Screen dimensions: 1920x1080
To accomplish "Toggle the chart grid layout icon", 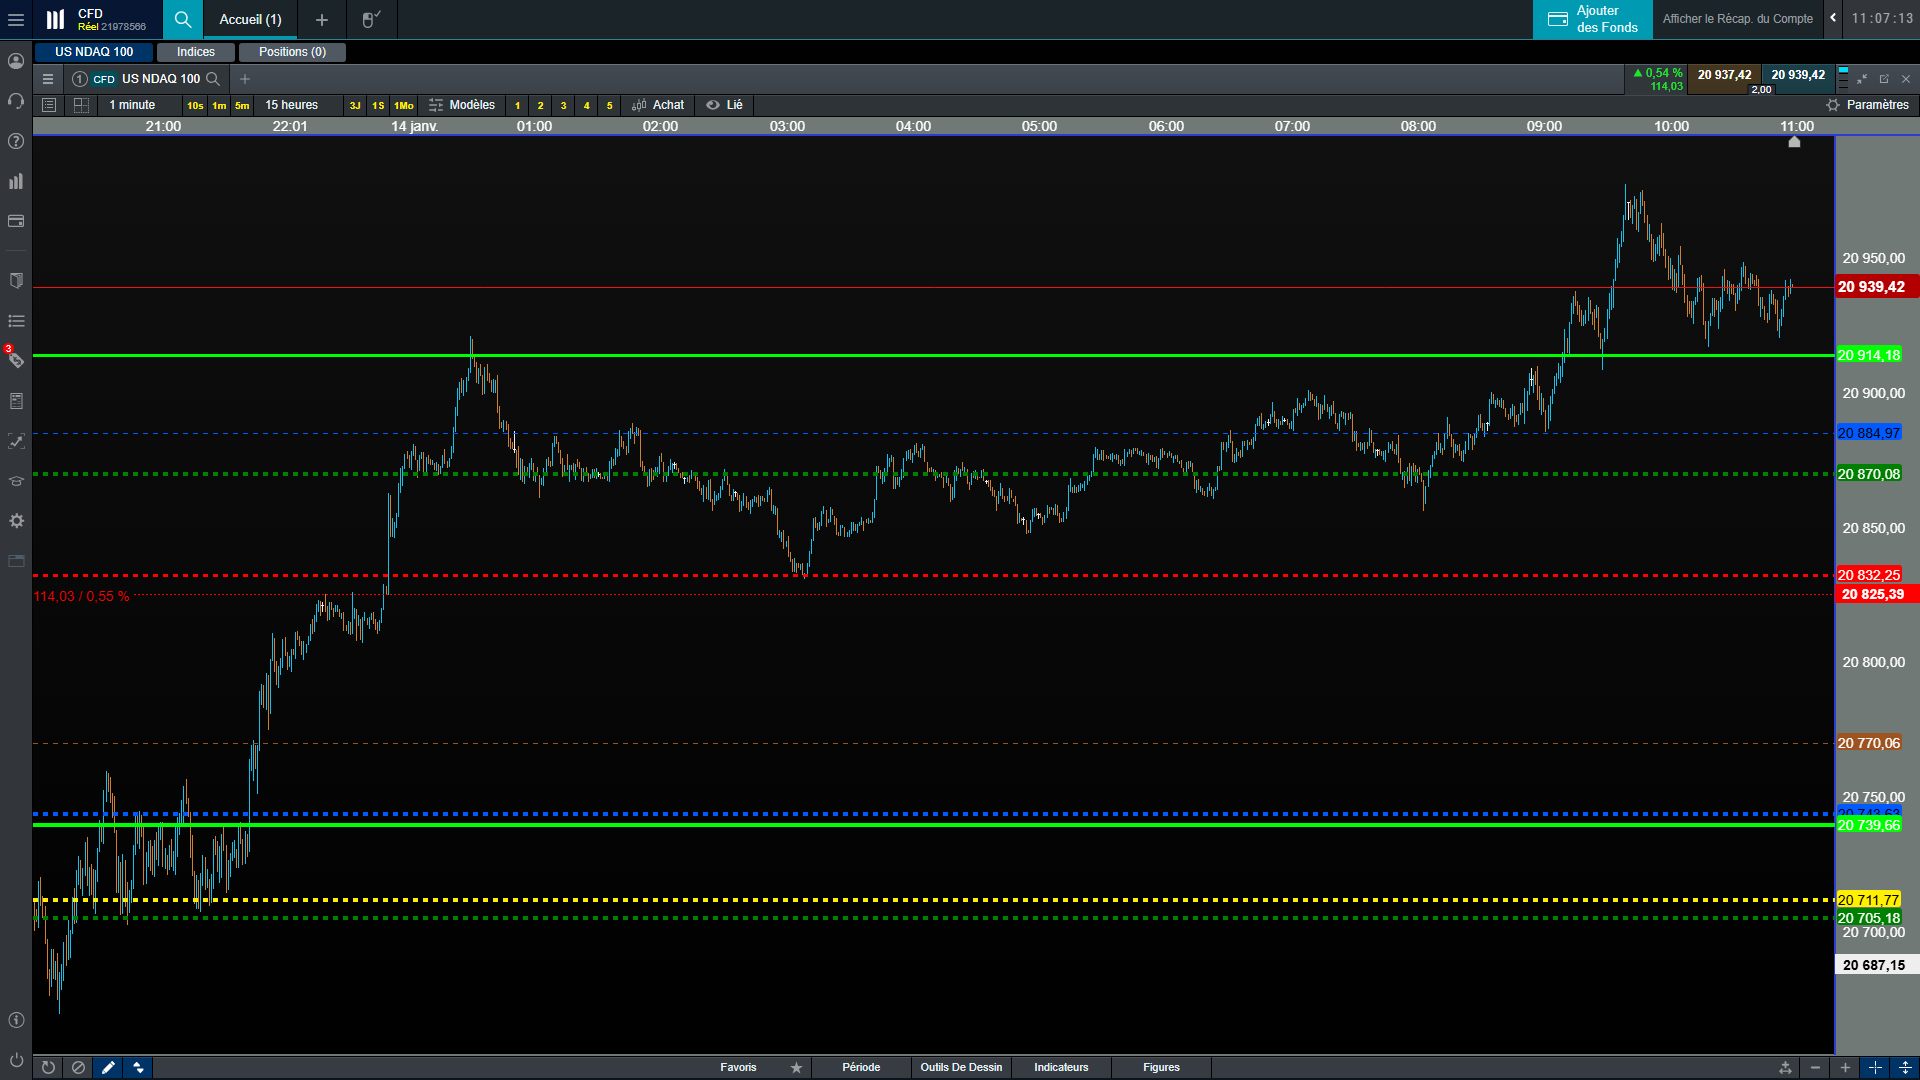I will (x=81, y=105).
